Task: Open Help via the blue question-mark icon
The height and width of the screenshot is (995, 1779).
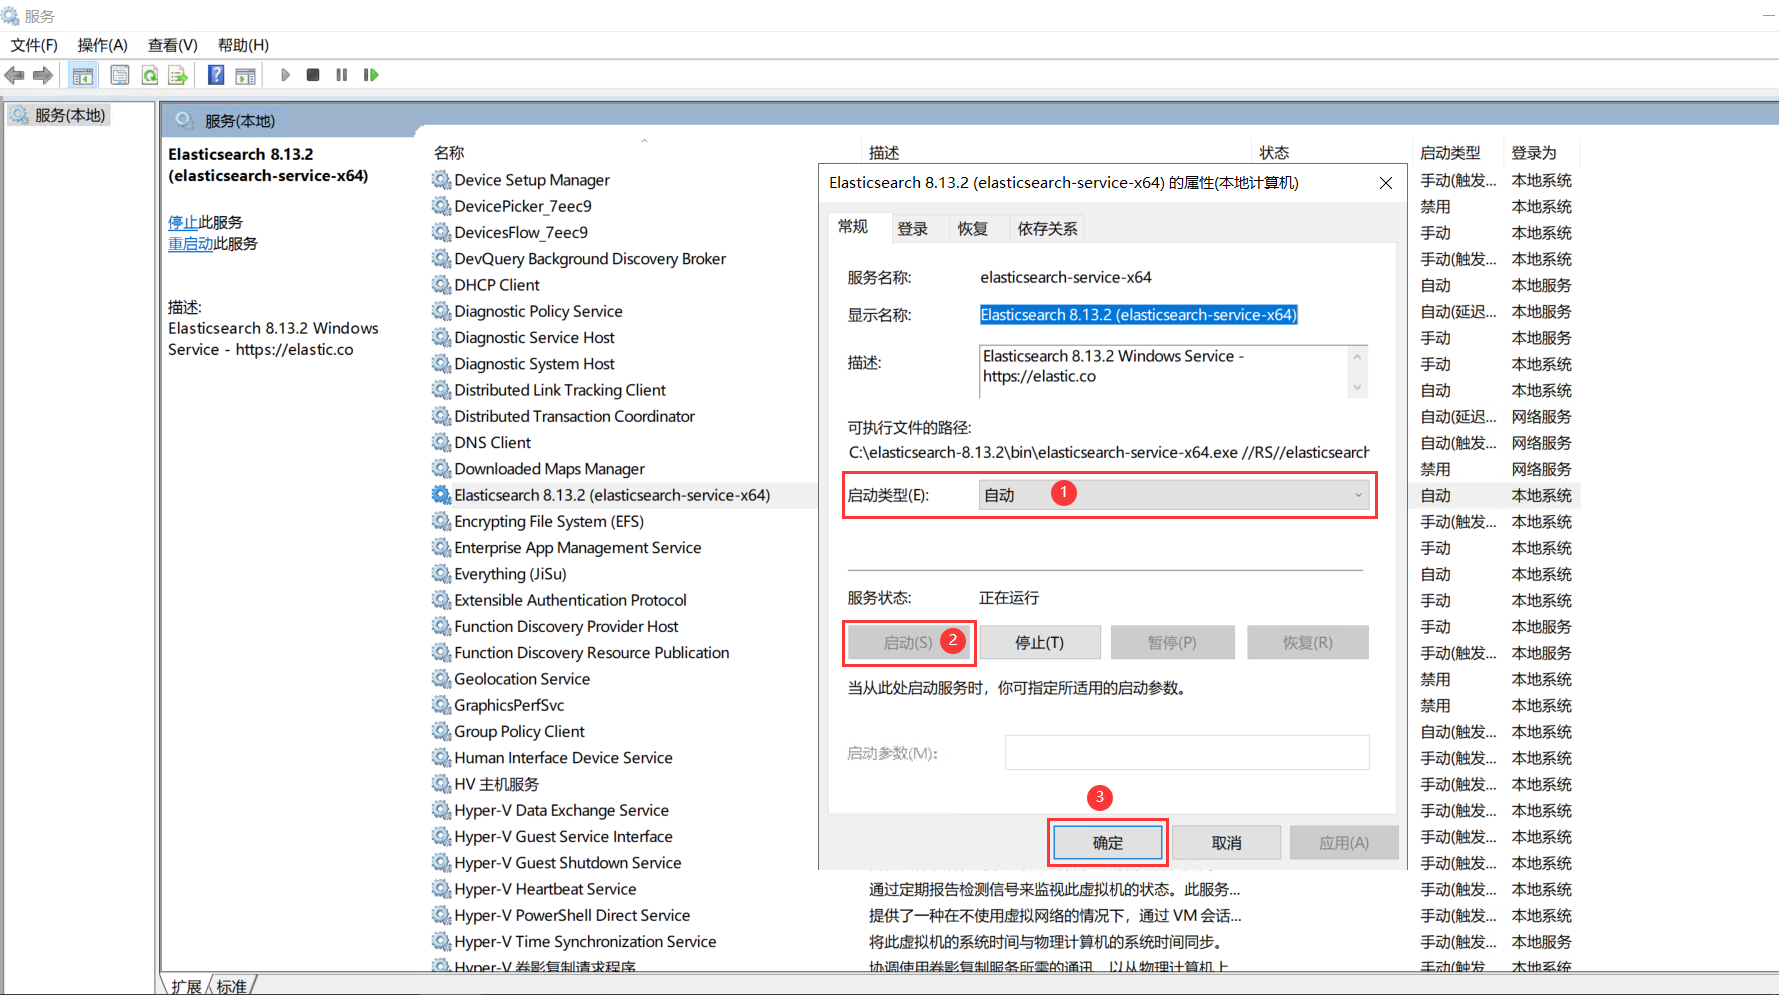Action: click(216, 75)
